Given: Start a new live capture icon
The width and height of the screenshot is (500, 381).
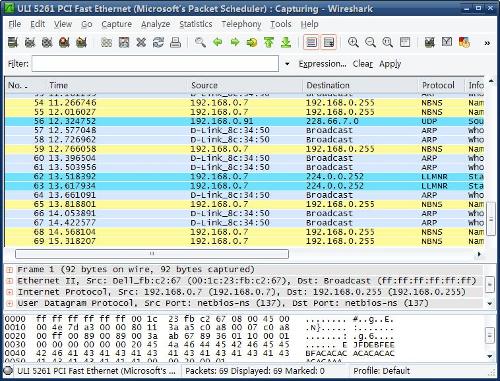Looking at the screenshot, I should (47, 42).
